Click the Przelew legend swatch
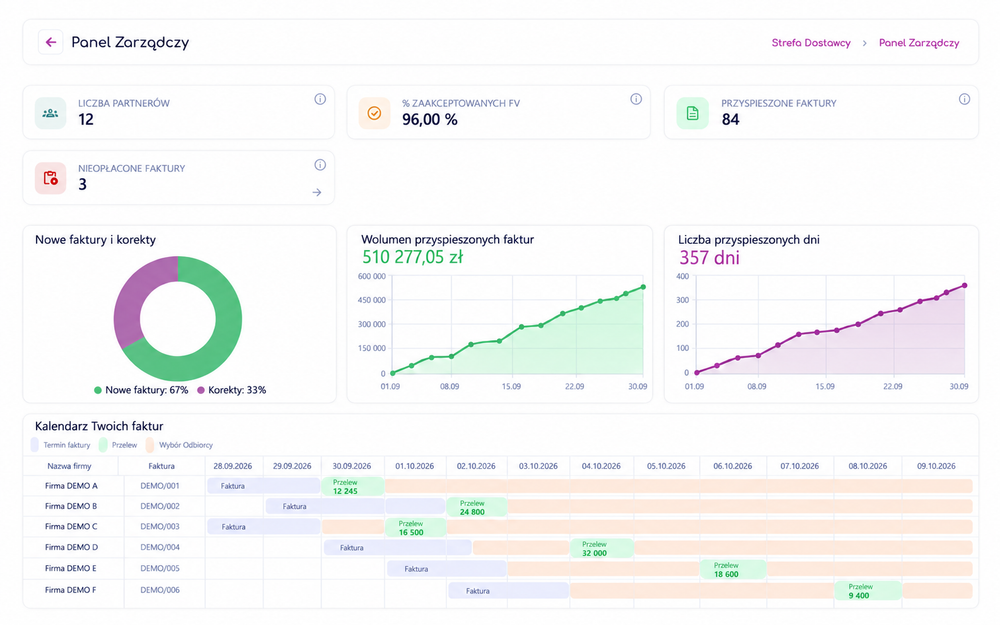 point(103,445)
